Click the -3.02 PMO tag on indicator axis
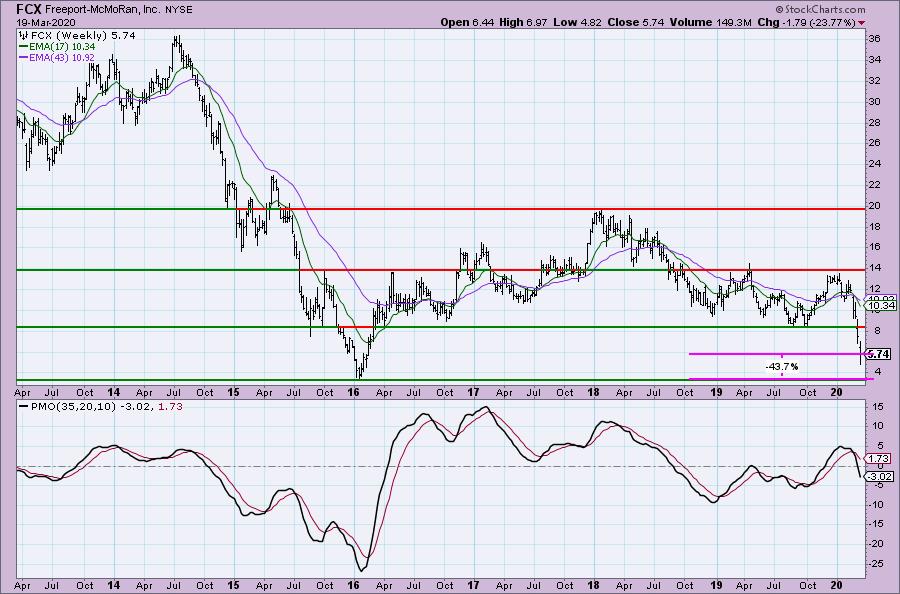Viewport: 900px width, 594px height. coord(879,477)
